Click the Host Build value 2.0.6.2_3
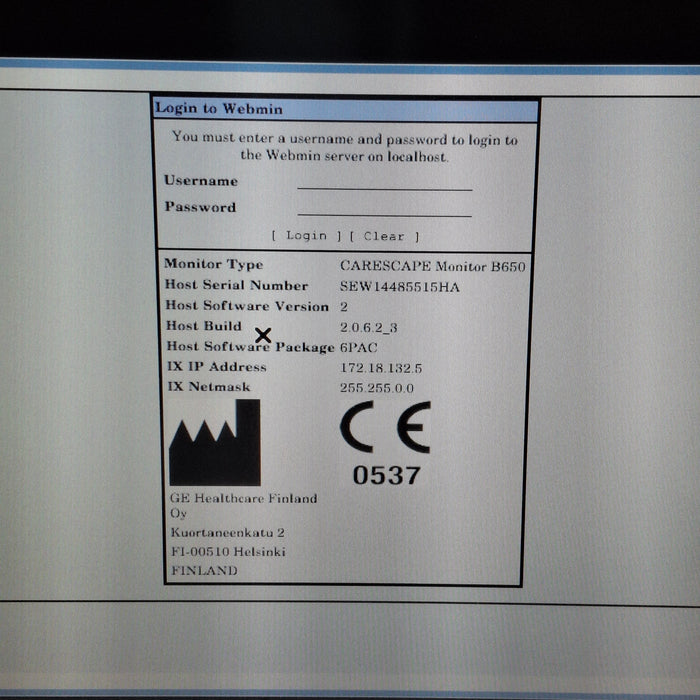The height and width of the screenshot is (700, 700). click(369, 327)
